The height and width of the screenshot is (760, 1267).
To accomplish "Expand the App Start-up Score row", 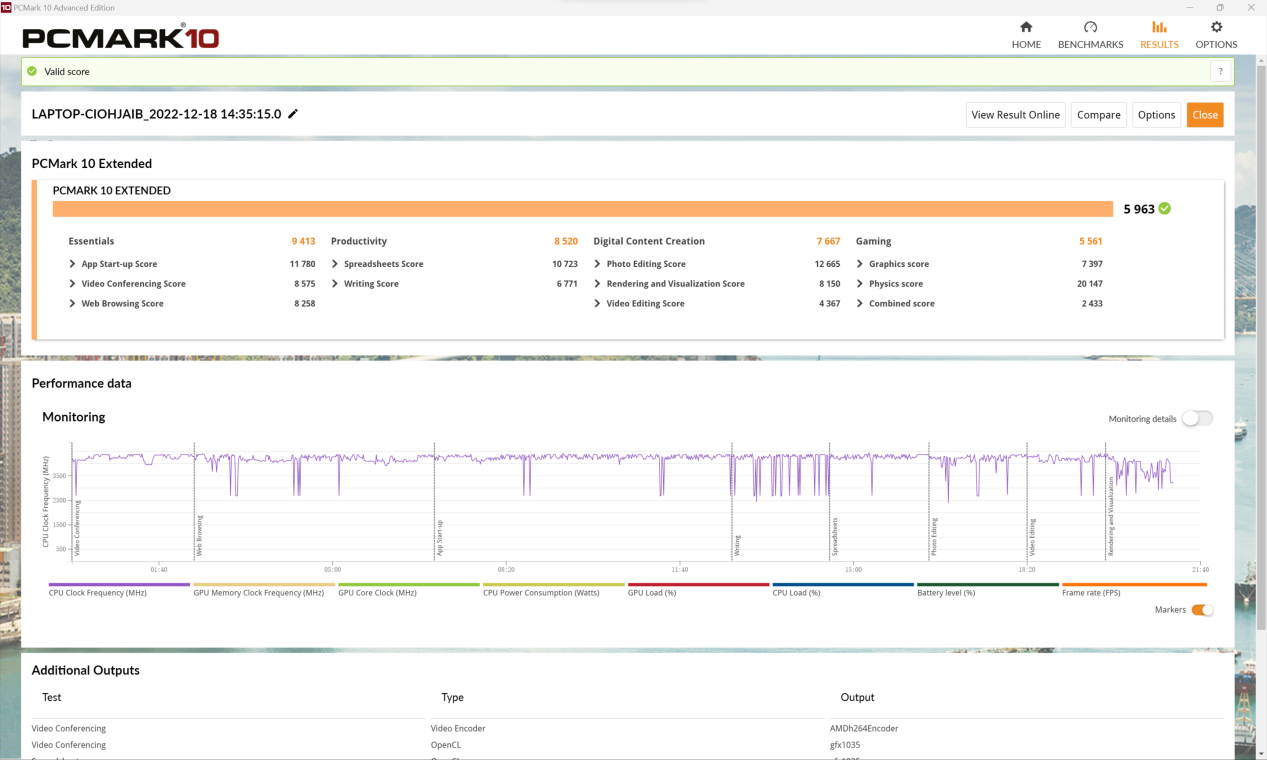I will pyautogui.click(x=73, y=264).
